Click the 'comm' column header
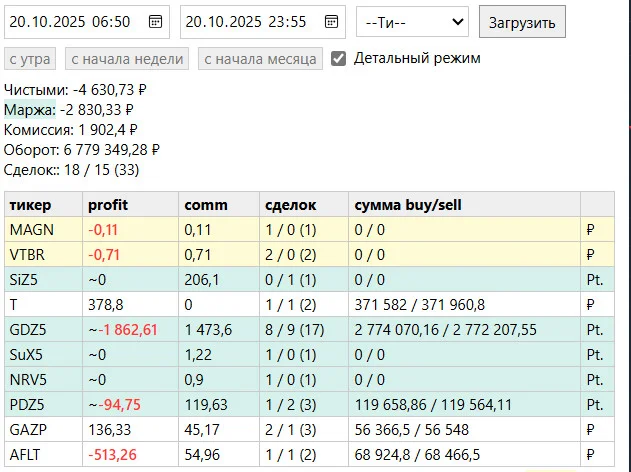 tap(219, 205)
